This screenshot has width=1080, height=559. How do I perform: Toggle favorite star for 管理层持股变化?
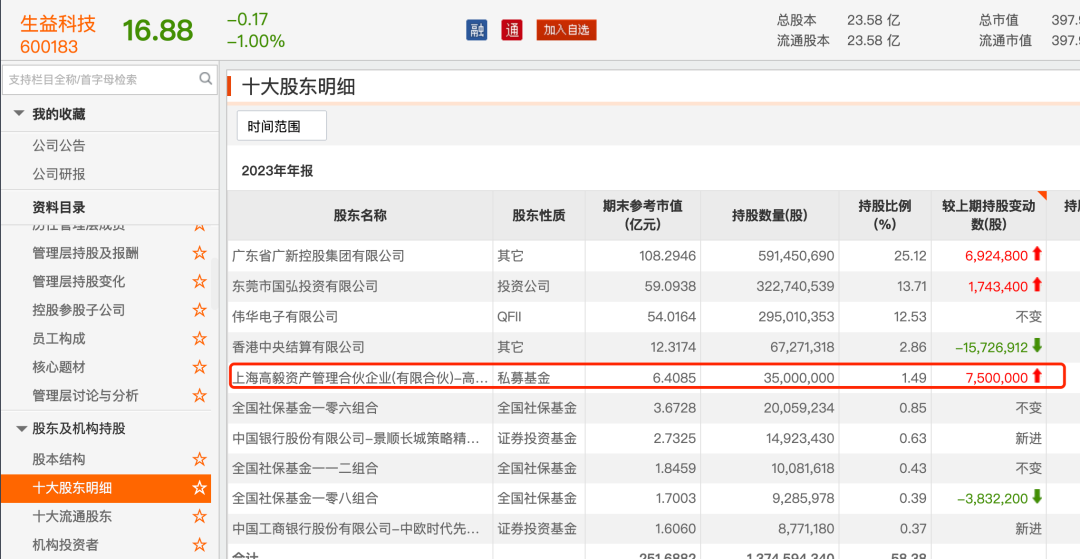200,282
